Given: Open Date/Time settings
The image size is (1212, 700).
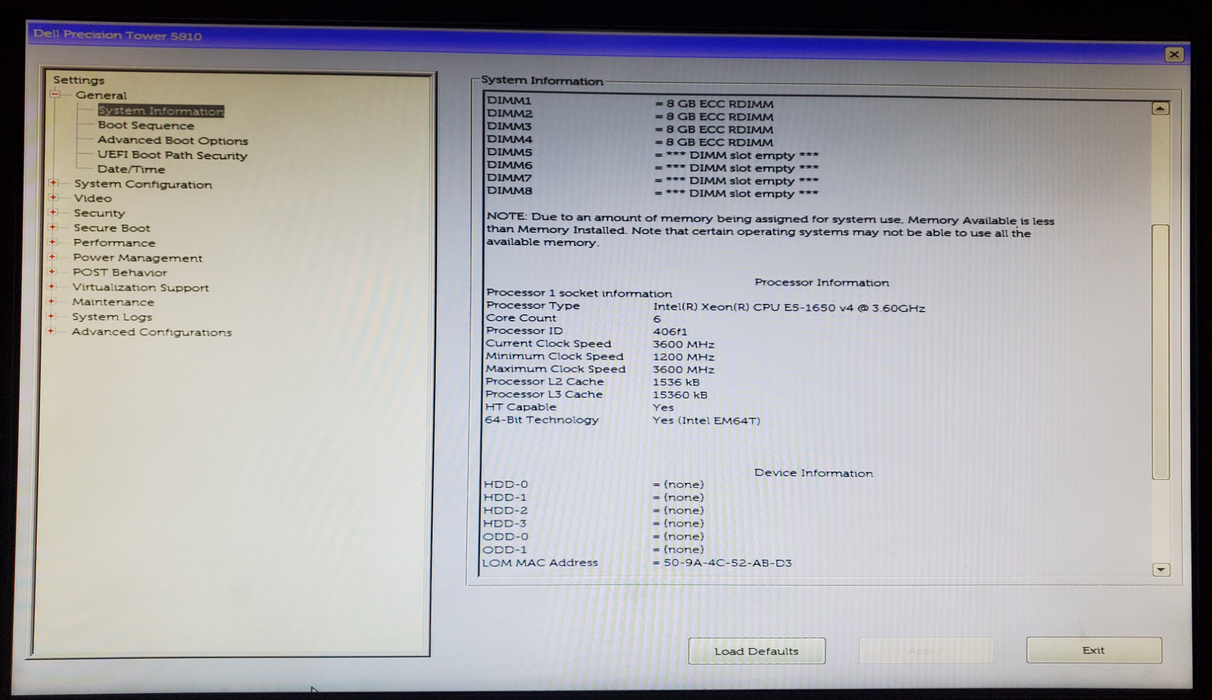Looking at the screenshot, I should point(131,169).
